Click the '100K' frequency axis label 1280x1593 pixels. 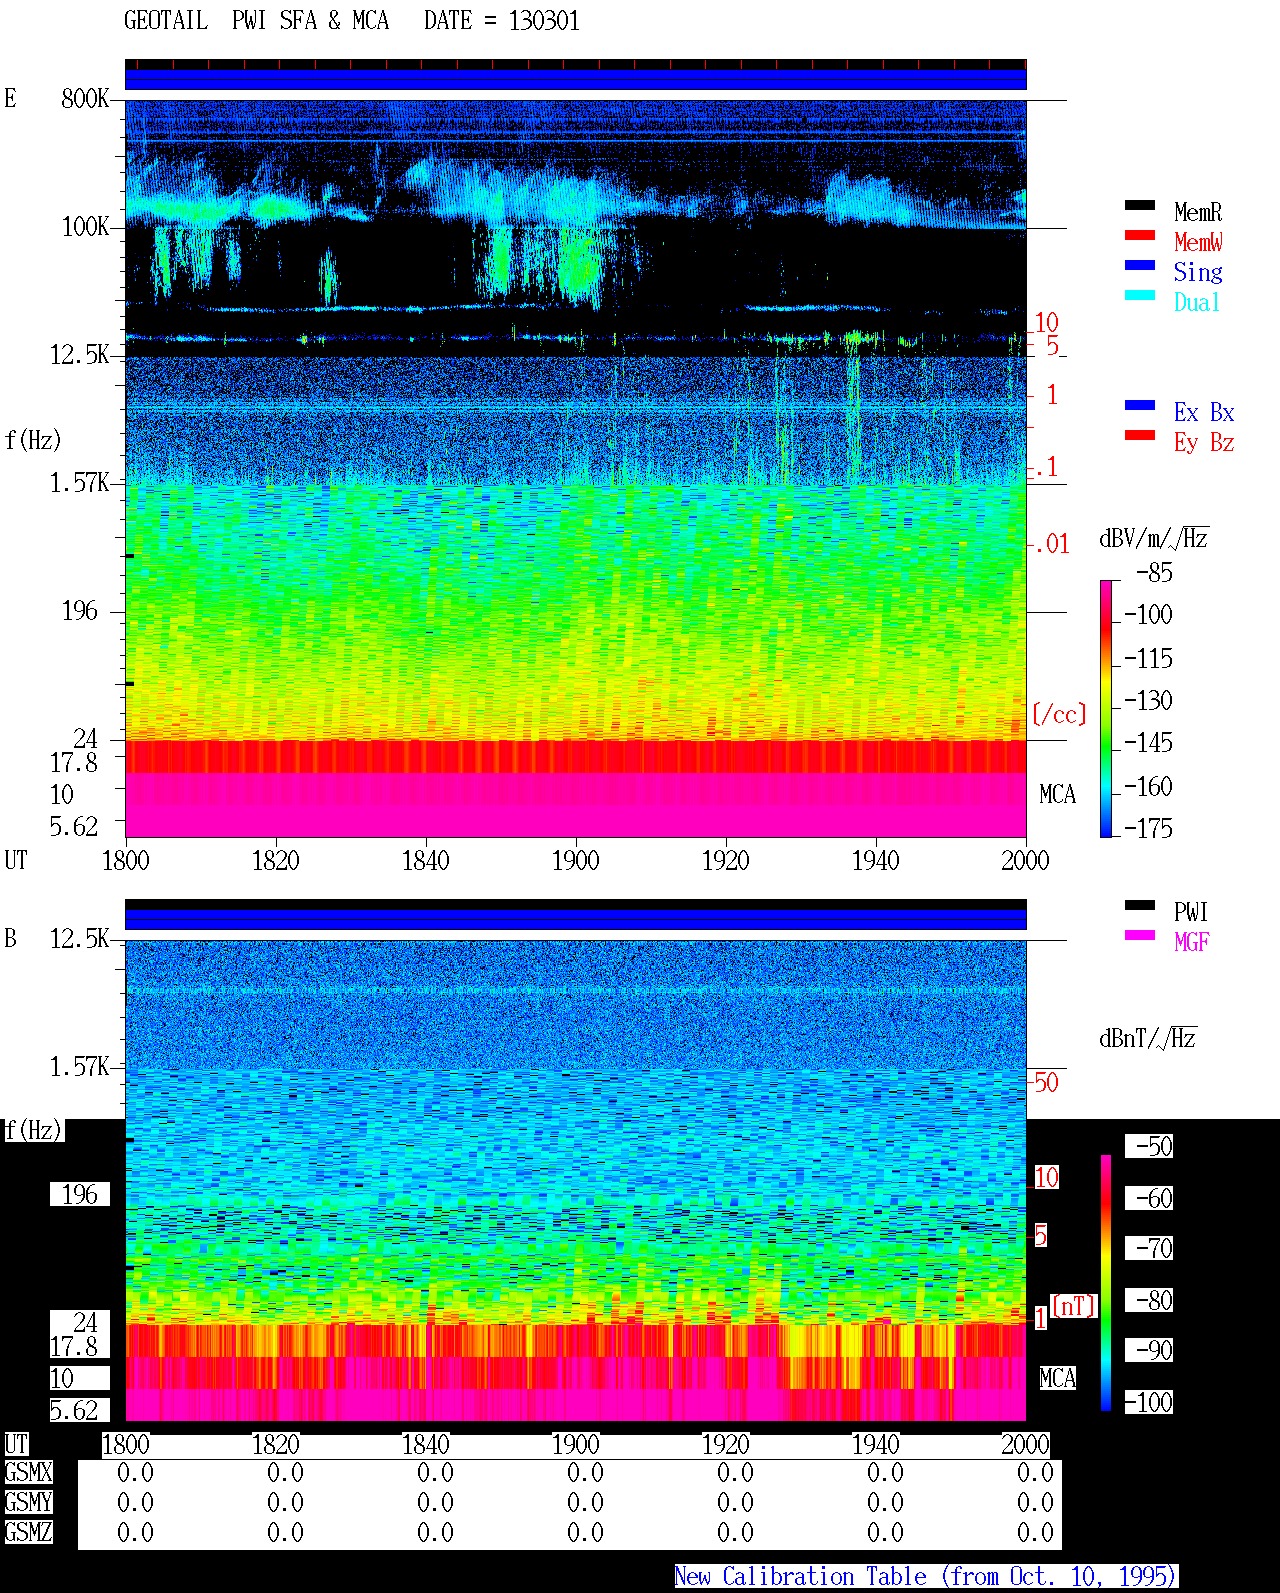click(85, 226)
